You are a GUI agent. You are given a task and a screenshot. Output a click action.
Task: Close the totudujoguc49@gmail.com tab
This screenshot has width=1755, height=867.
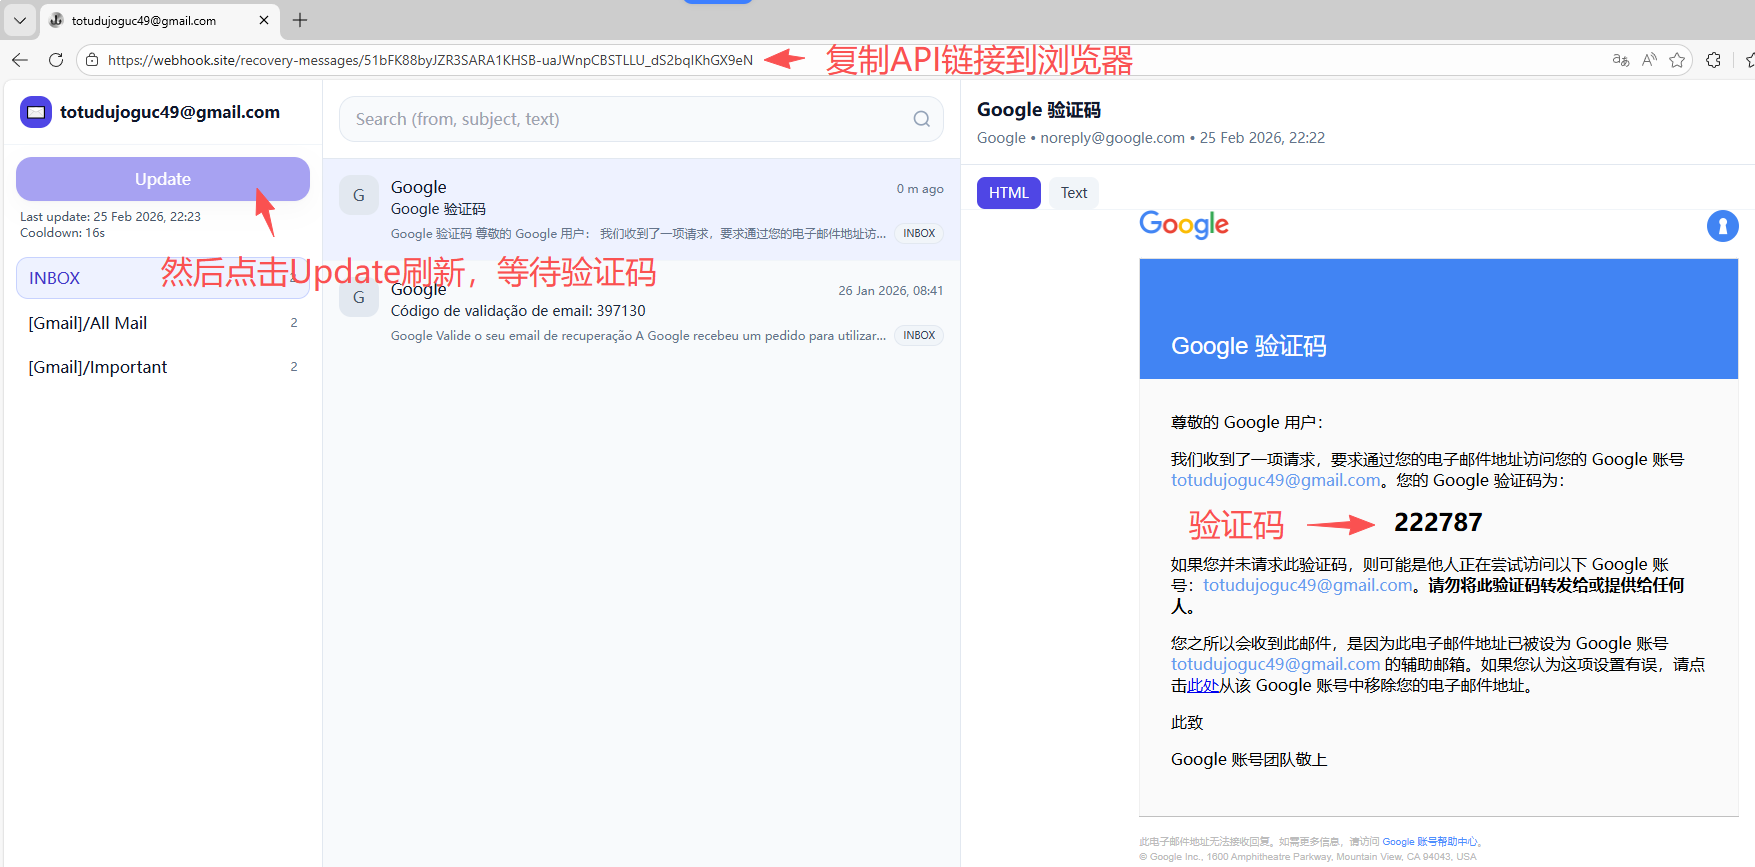tap(264, 20)
